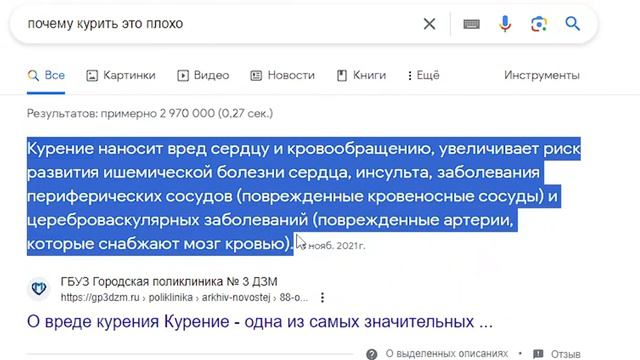Open the three-dot menu beside the URL
Viewport: 640px width, 360px height.
(x=322, y=298)
